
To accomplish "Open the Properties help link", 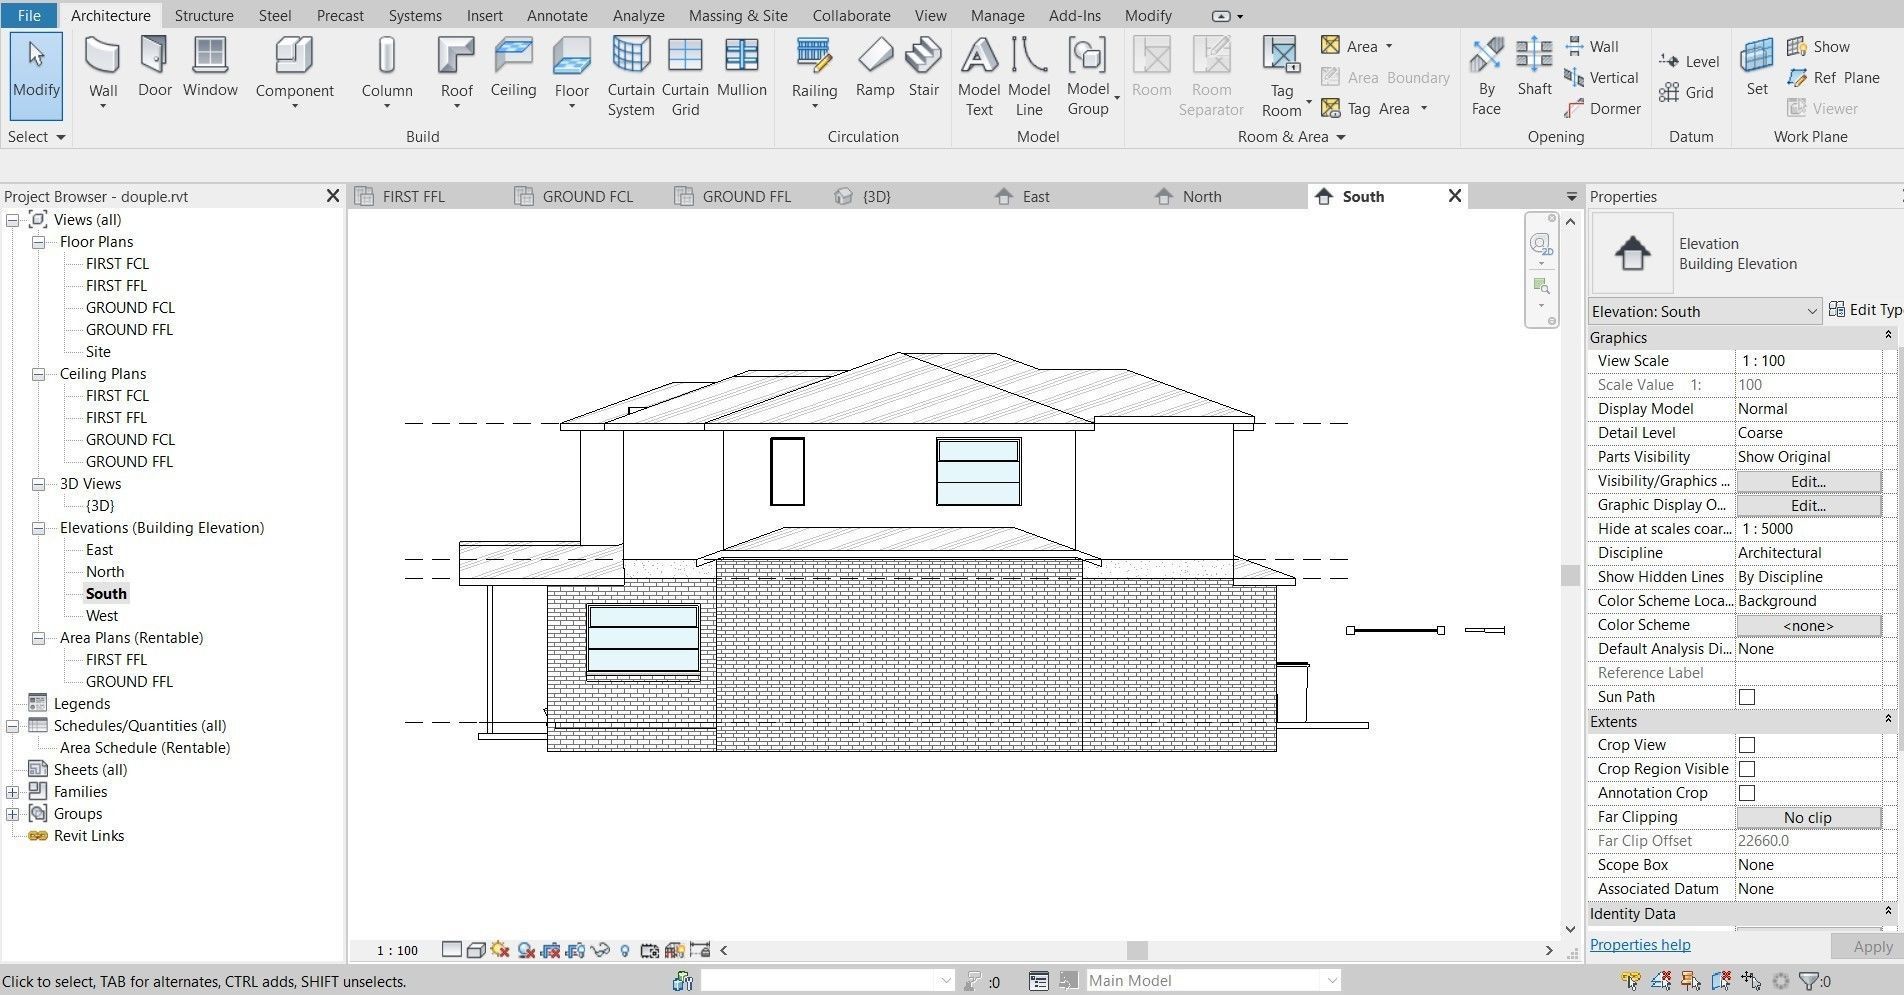I will [x=1640, y=945].
